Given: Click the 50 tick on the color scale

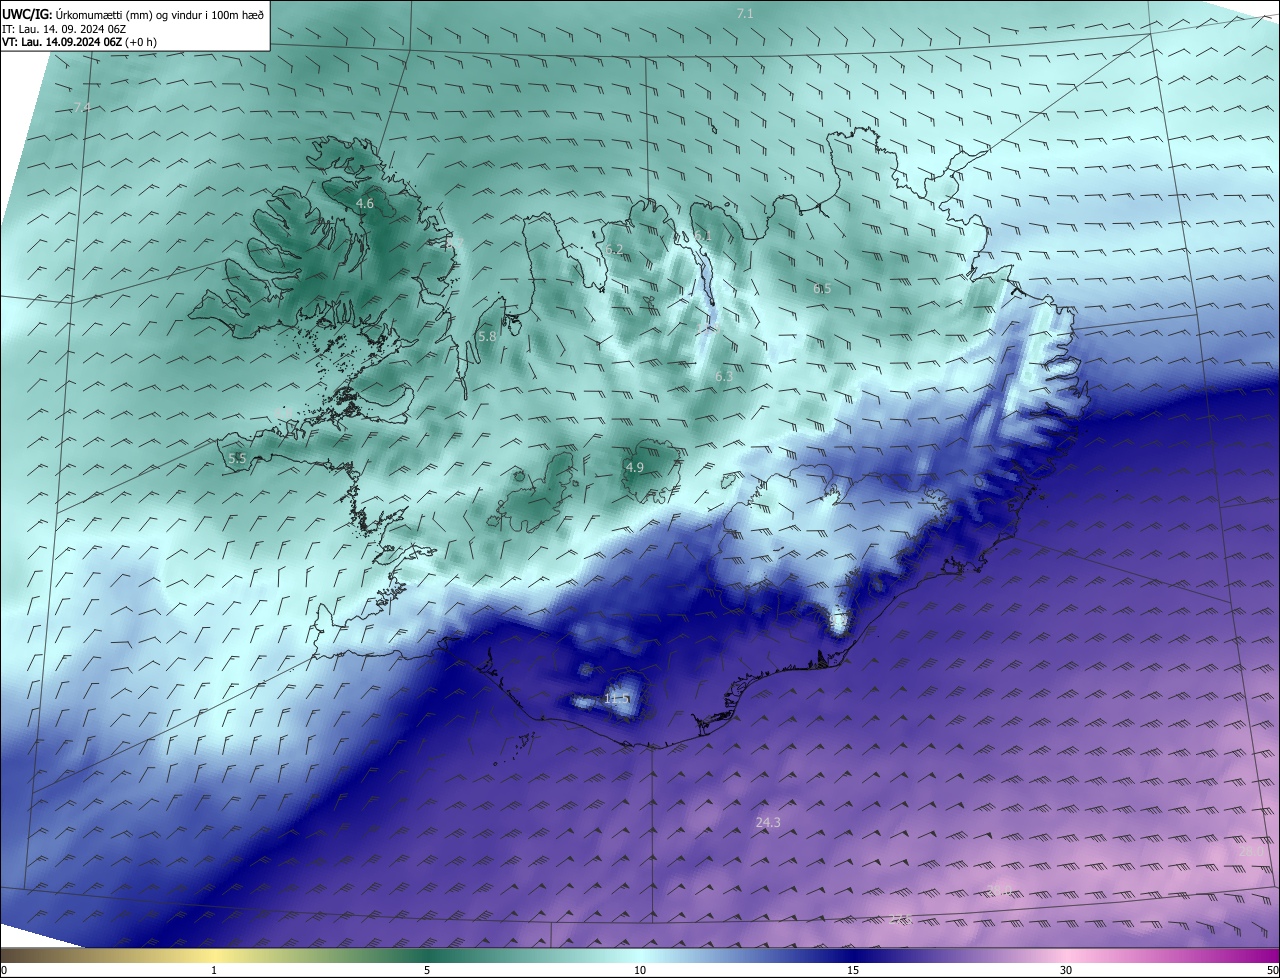Looking at the screenshot, I should [1272, 971].
